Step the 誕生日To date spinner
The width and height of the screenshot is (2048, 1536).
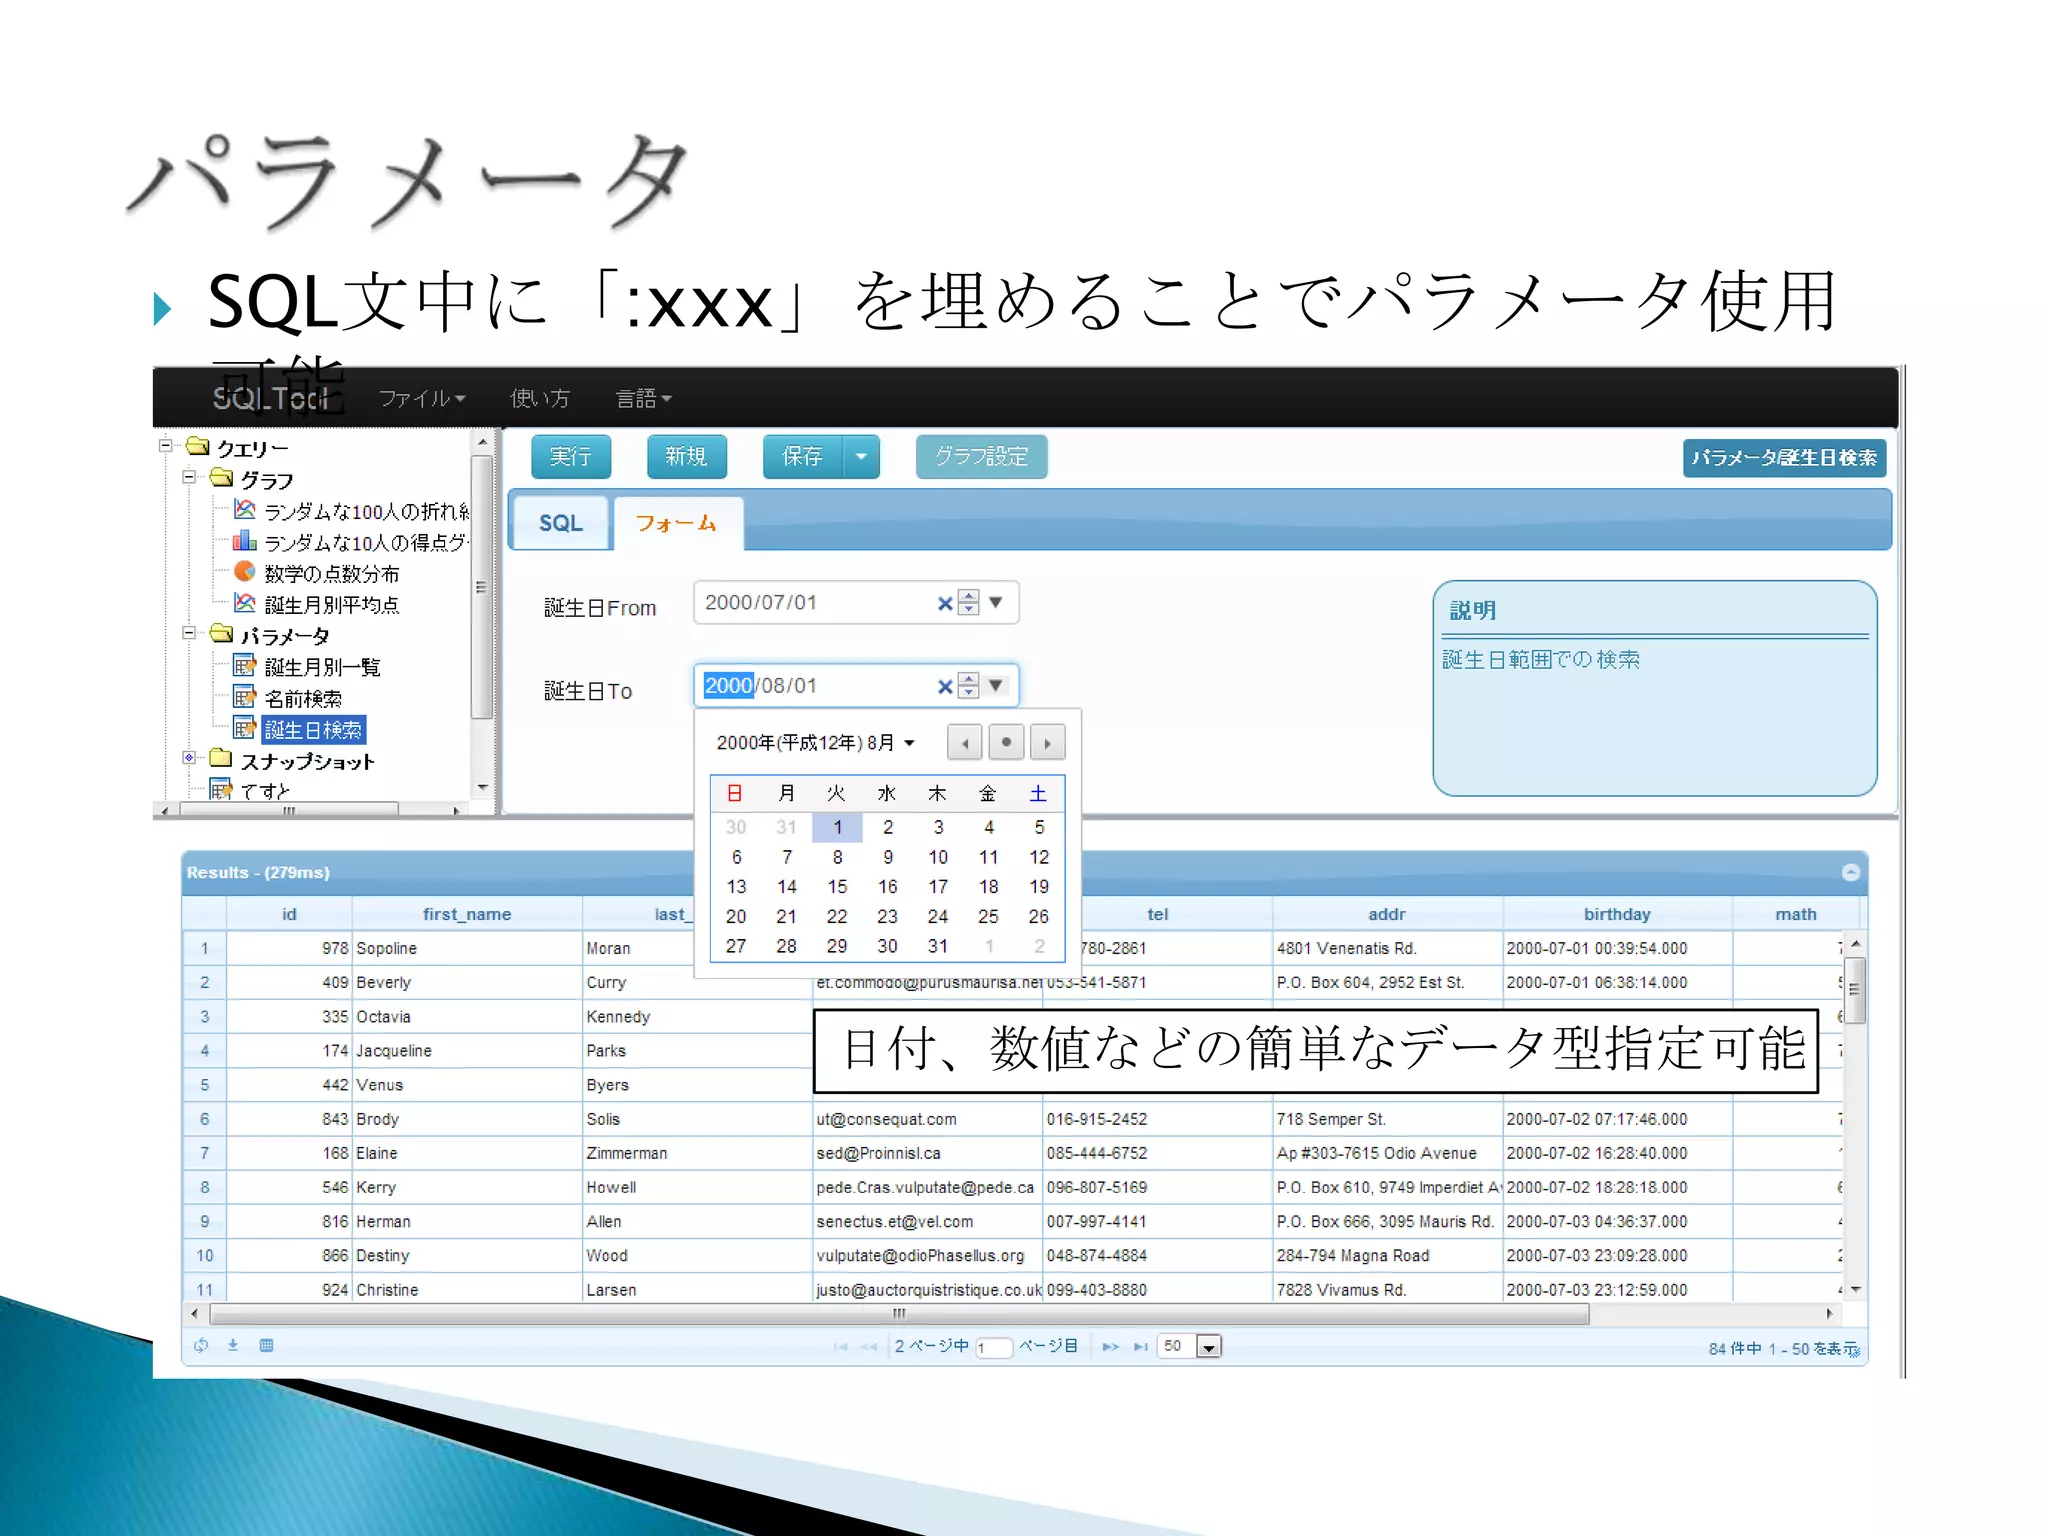pos(968,686)
